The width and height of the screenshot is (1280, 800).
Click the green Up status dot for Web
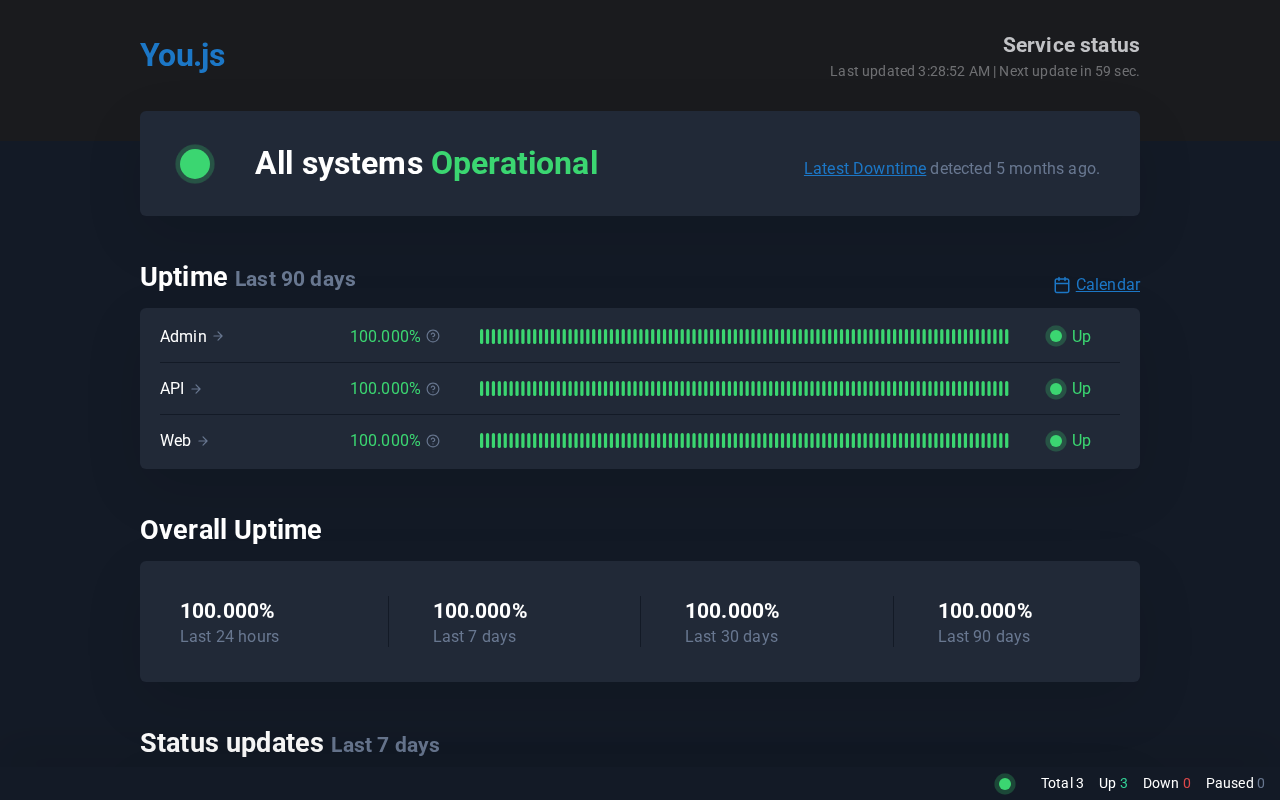pos(1056,441)
